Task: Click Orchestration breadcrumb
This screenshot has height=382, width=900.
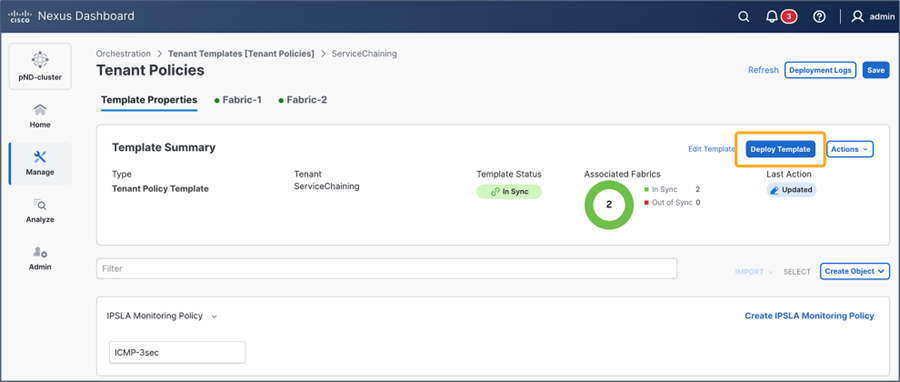Action: click(123, 53)
